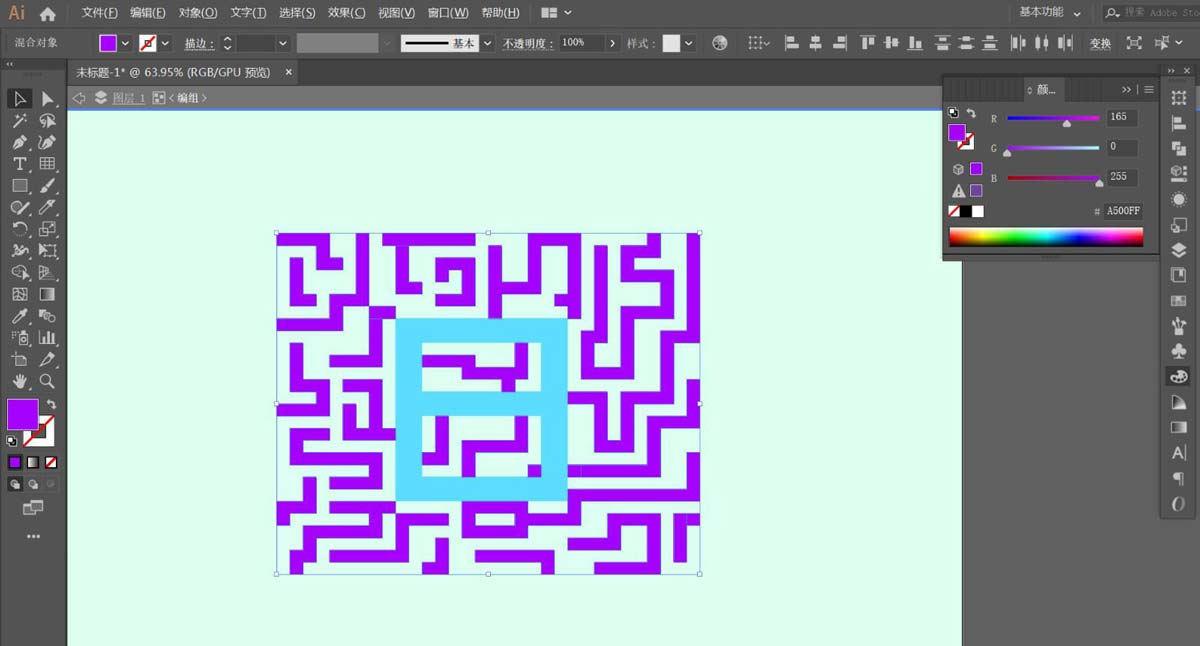
Task: Open the stroke weight dropdown
Action: click(x=283, y=43)
